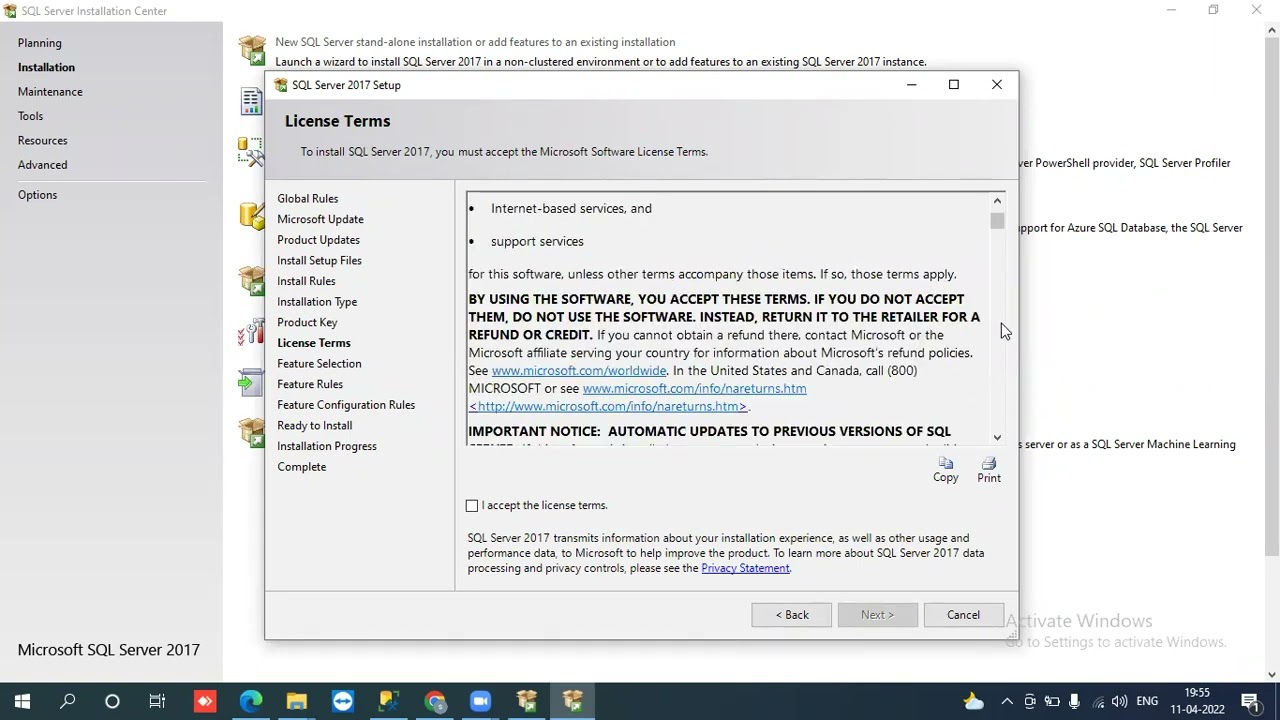The height and width of the screenshot is (720, 1280).
Task: Click the Ready to Install step
Action: (x=314, y=426)
